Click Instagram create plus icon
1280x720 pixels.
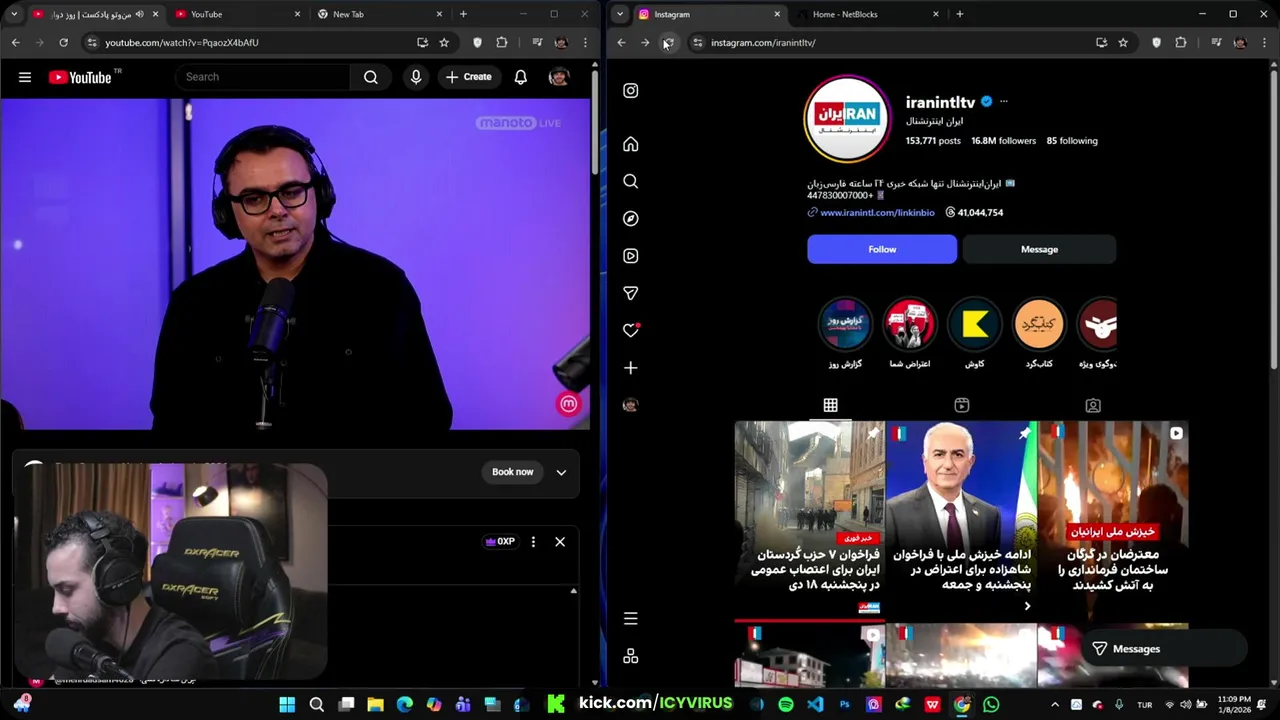pos(631,368)
